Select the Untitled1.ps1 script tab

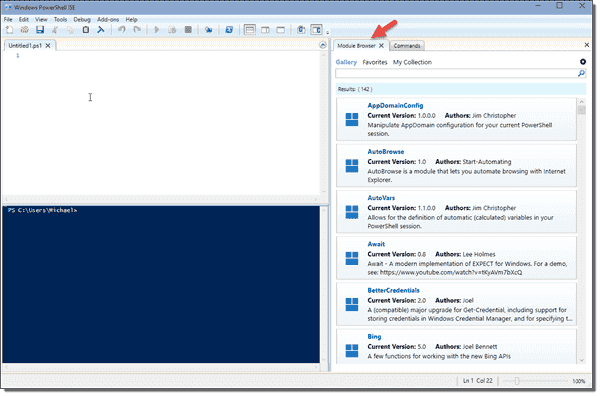click(25, 46)
